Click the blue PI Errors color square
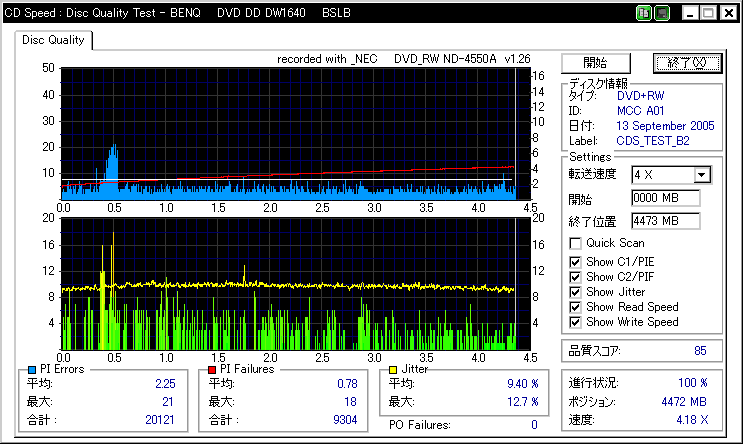This screenshot has height=444, width=743. pos(32,369)
